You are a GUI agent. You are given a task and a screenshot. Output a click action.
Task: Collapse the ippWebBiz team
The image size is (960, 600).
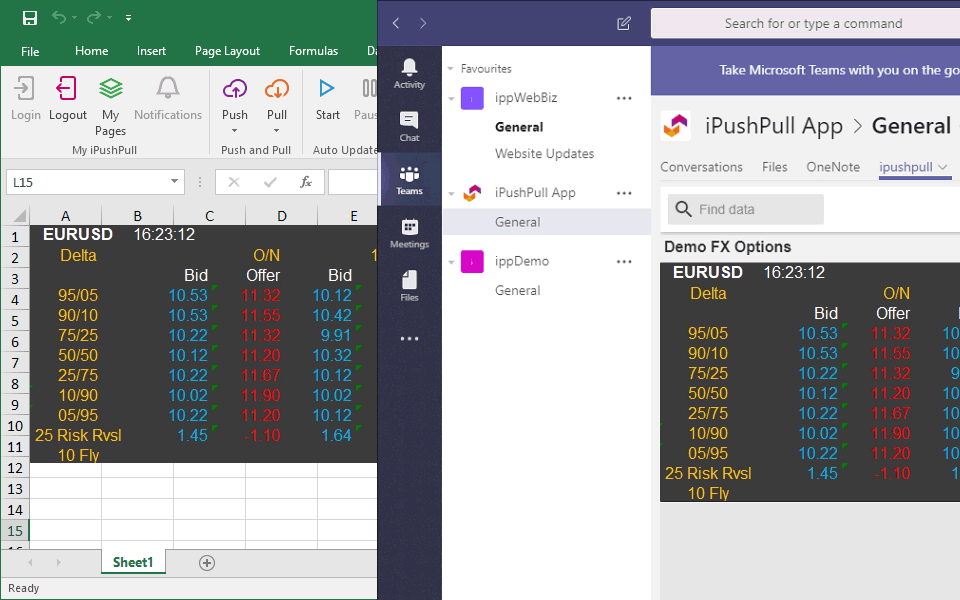click(x=451, y=98)
